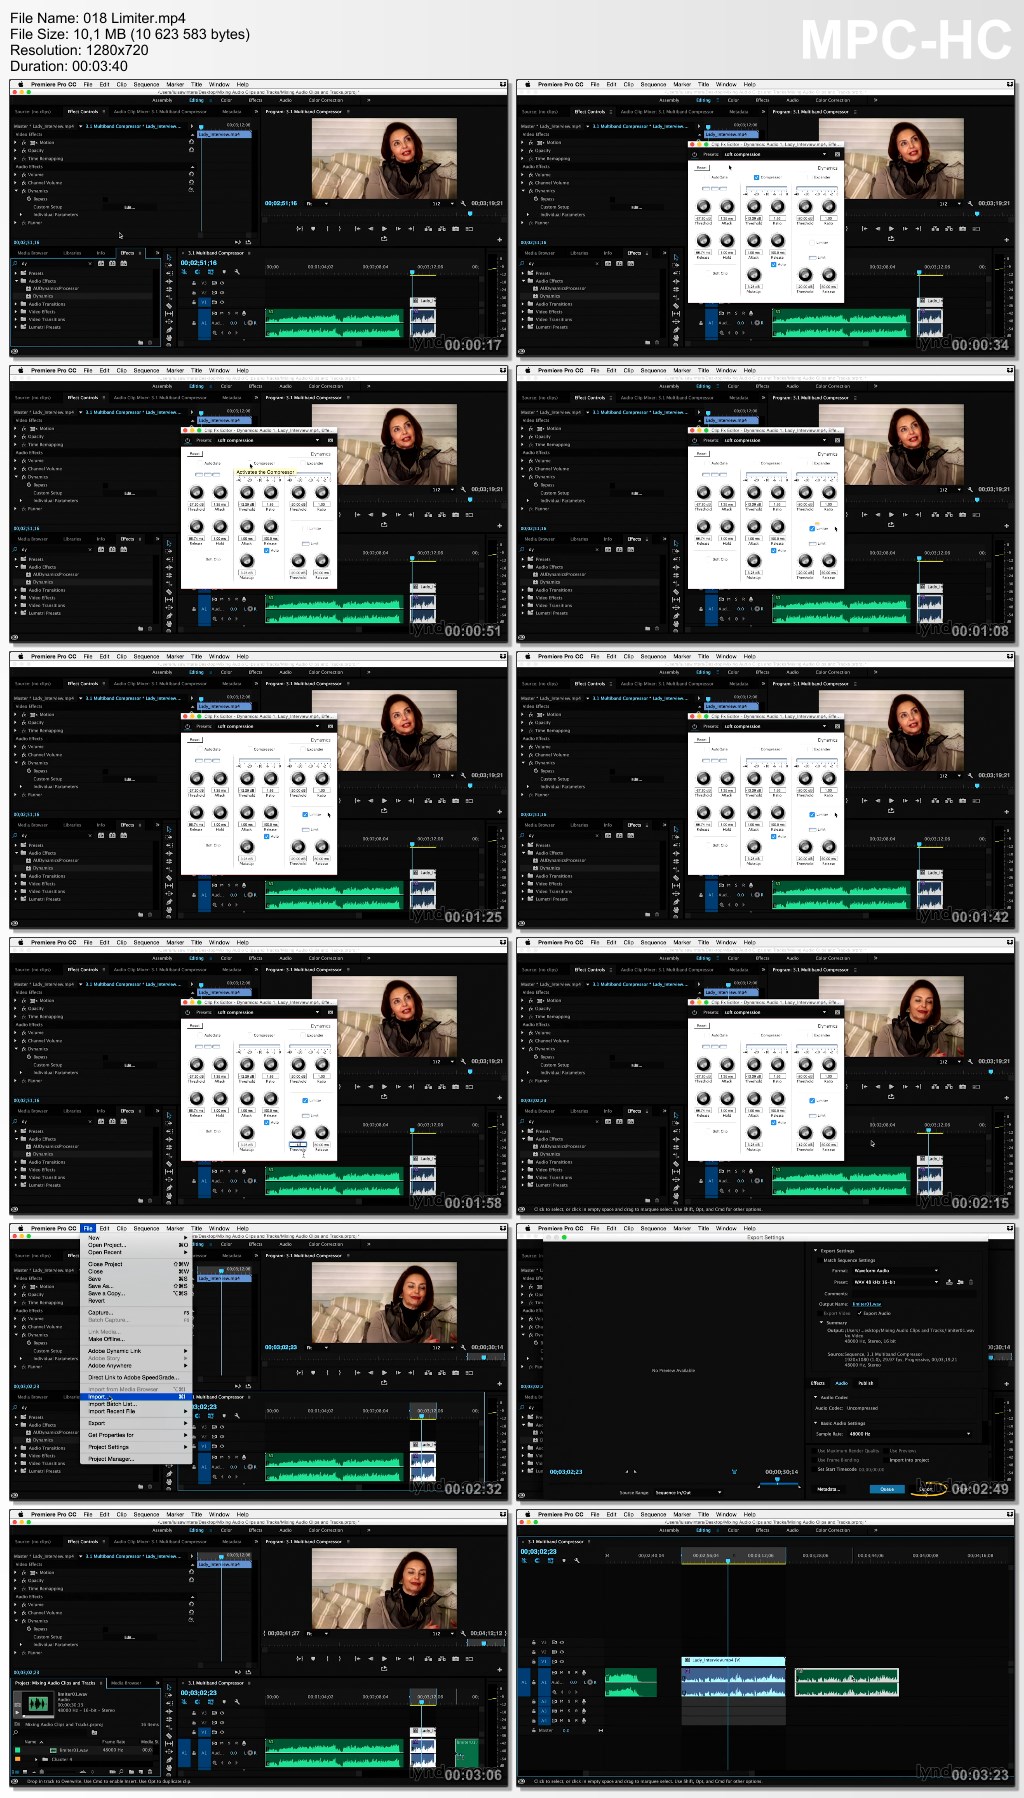The image size is (1024, 1798).
Task: Click the Metadata… button in the 00:02:49 frame
Action: 829,1489
